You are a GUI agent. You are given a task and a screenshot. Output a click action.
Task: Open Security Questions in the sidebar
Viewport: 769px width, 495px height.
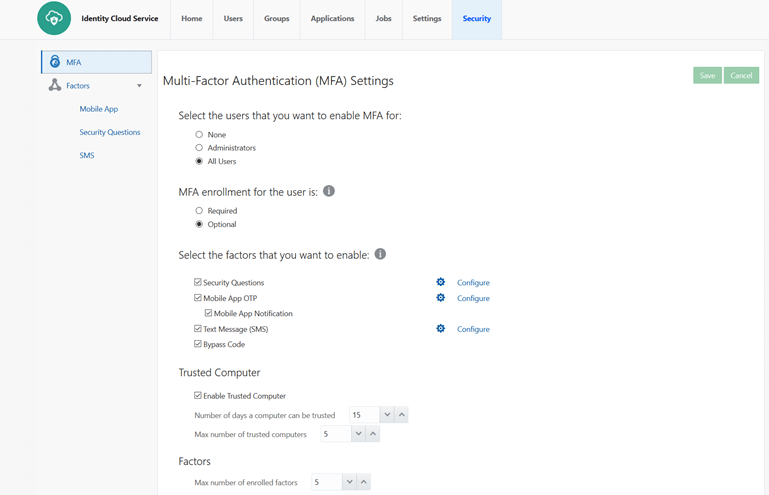coord(110,132)
